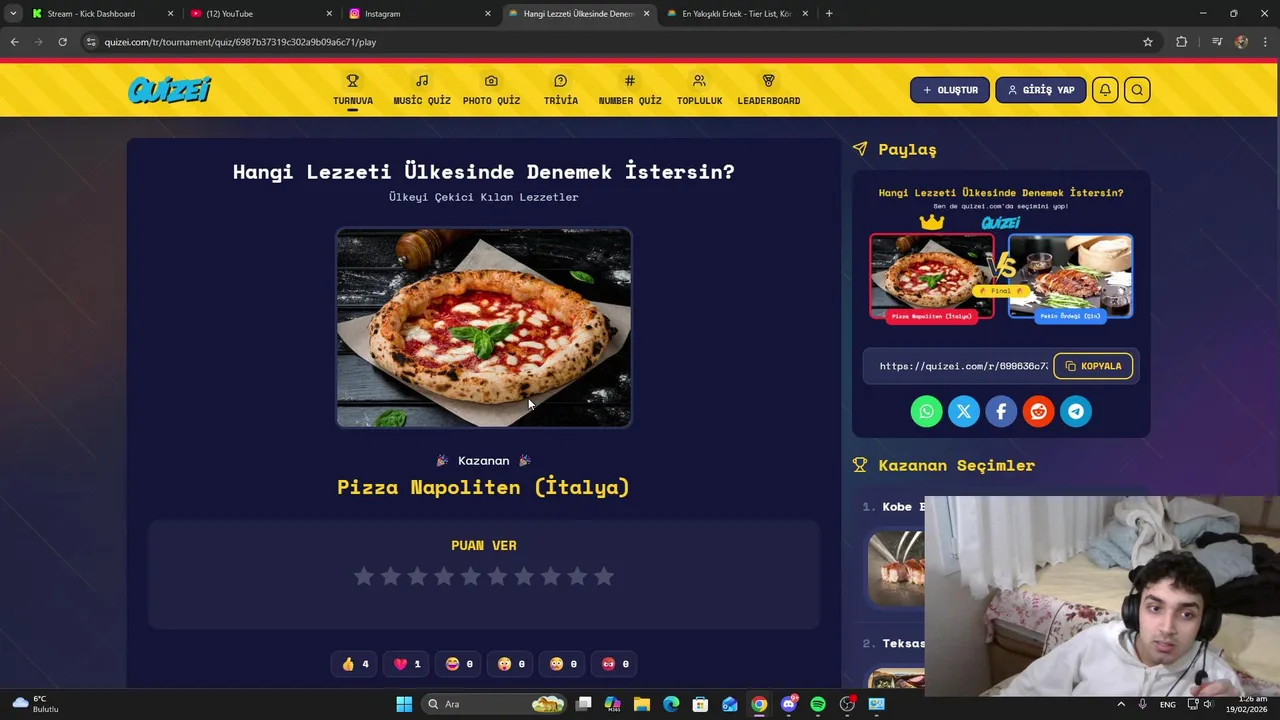Screen dimensions: 1280x720
Task: Share on X icon
Action: 964,411
